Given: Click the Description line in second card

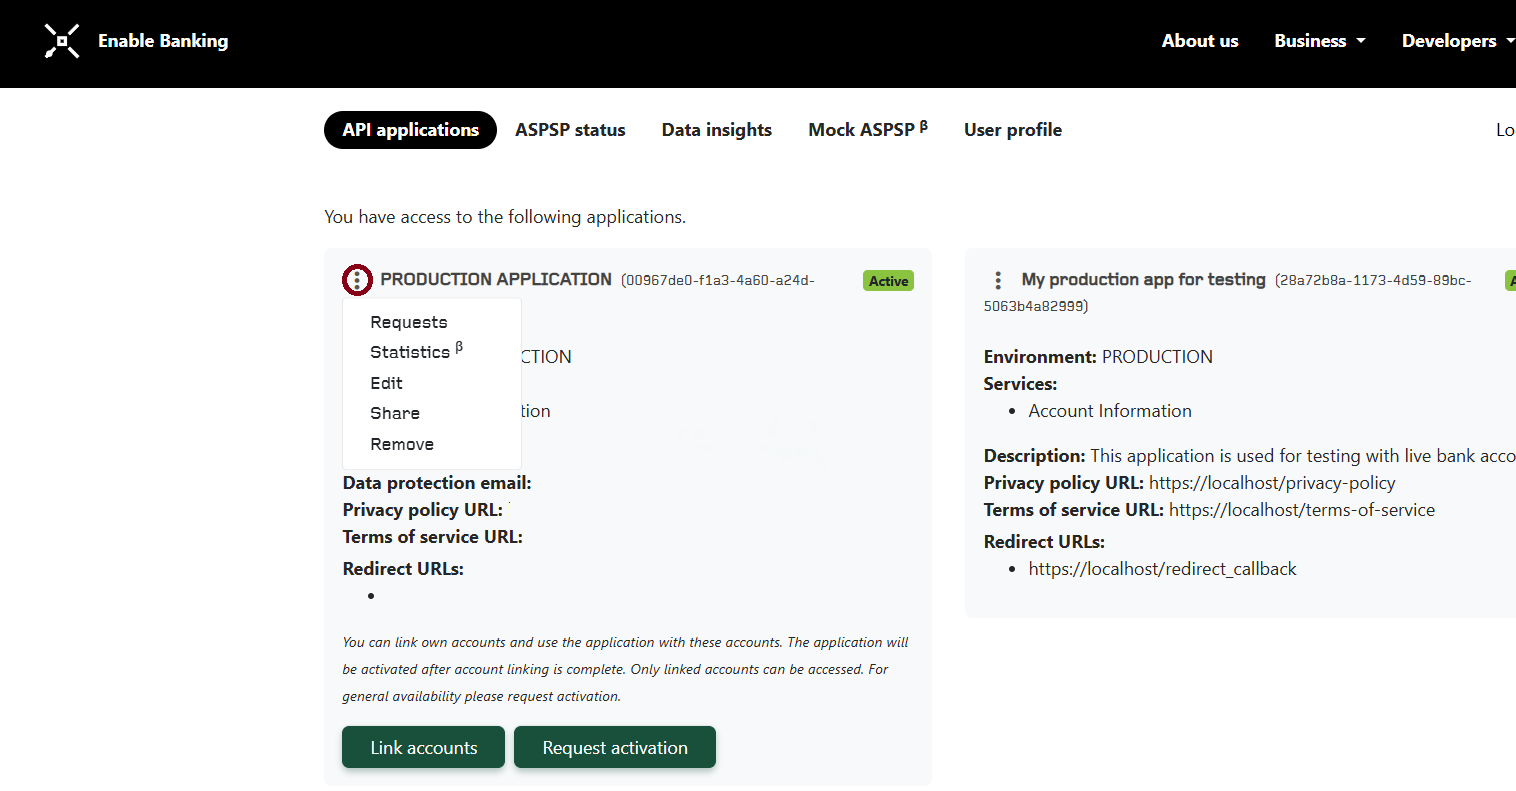Looking at the screenshot, I should [1250, 456].
